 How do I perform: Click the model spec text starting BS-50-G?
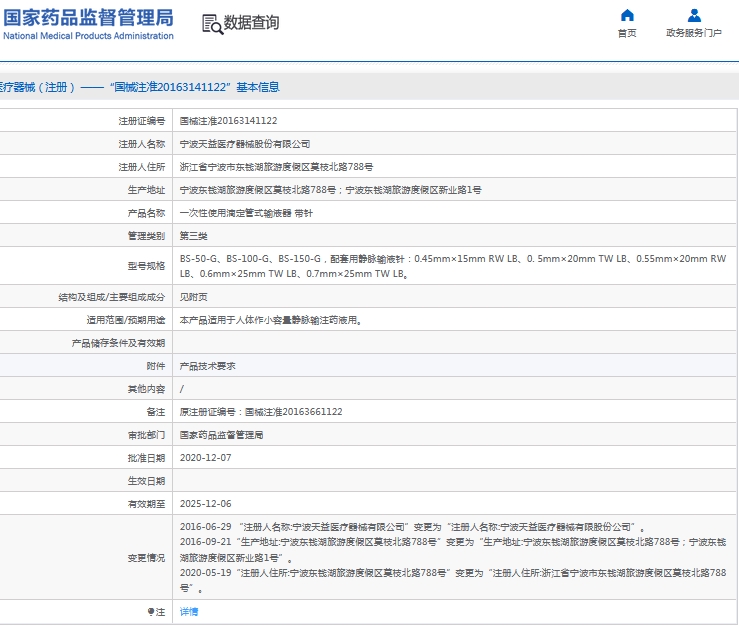453,266
